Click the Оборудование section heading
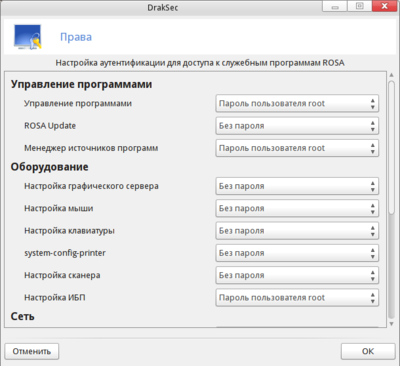 [x=49, y=167]
